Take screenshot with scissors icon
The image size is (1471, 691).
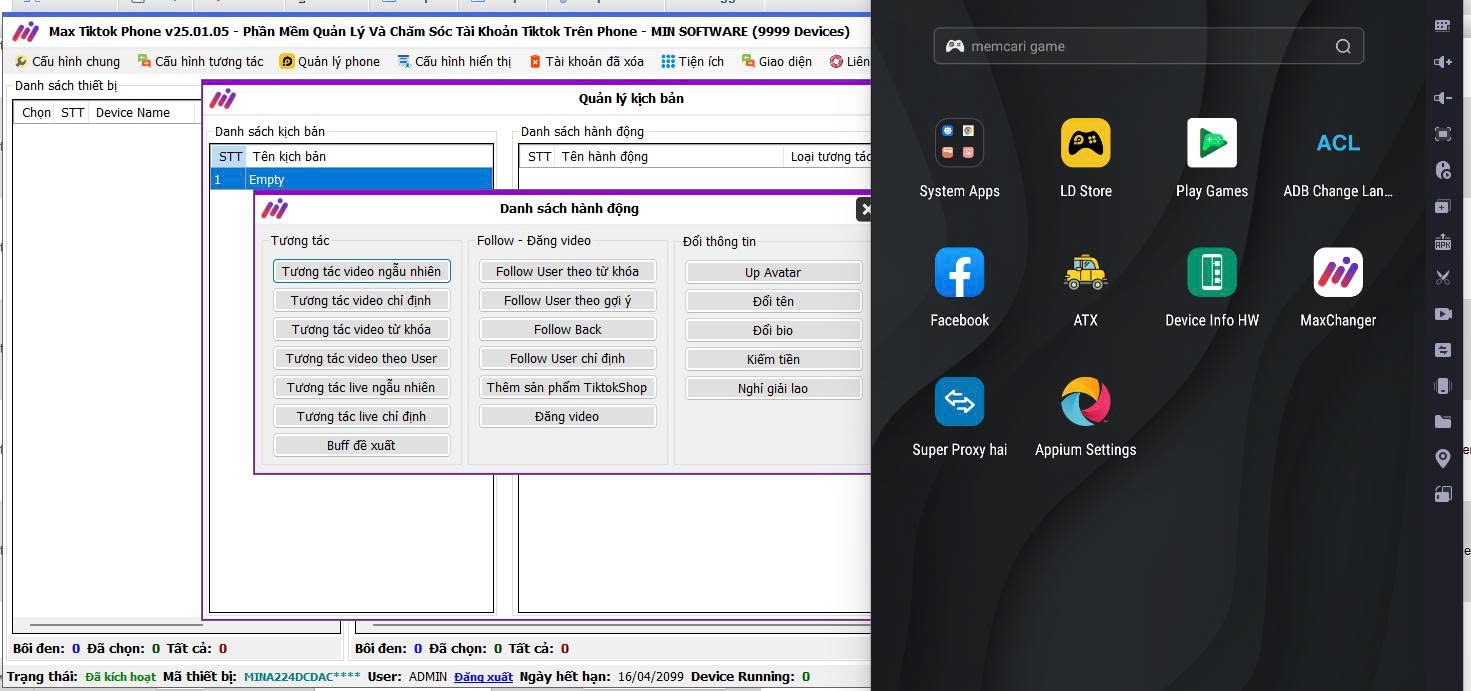(x=1443, y=278)
